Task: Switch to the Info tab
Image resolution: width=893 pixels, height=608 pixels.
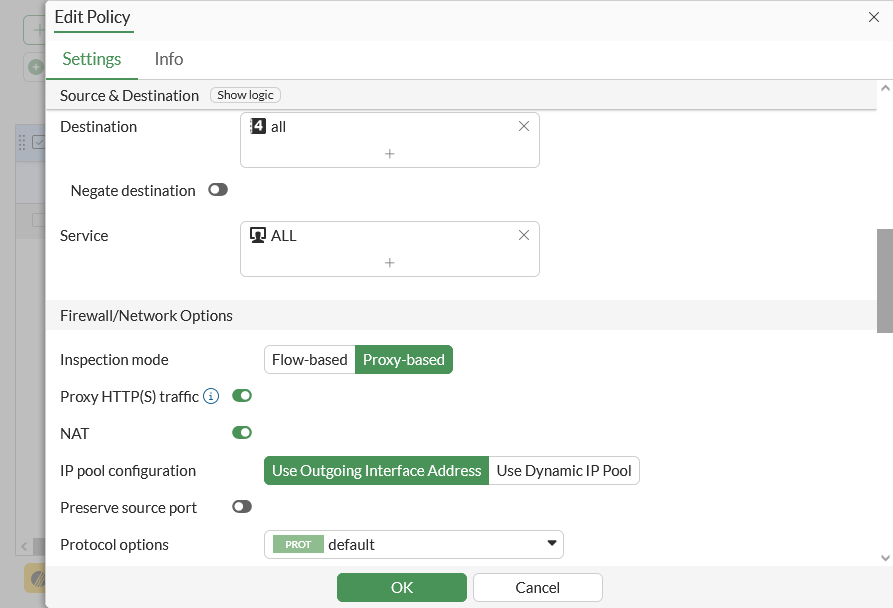Action: (x=169, y=59)
